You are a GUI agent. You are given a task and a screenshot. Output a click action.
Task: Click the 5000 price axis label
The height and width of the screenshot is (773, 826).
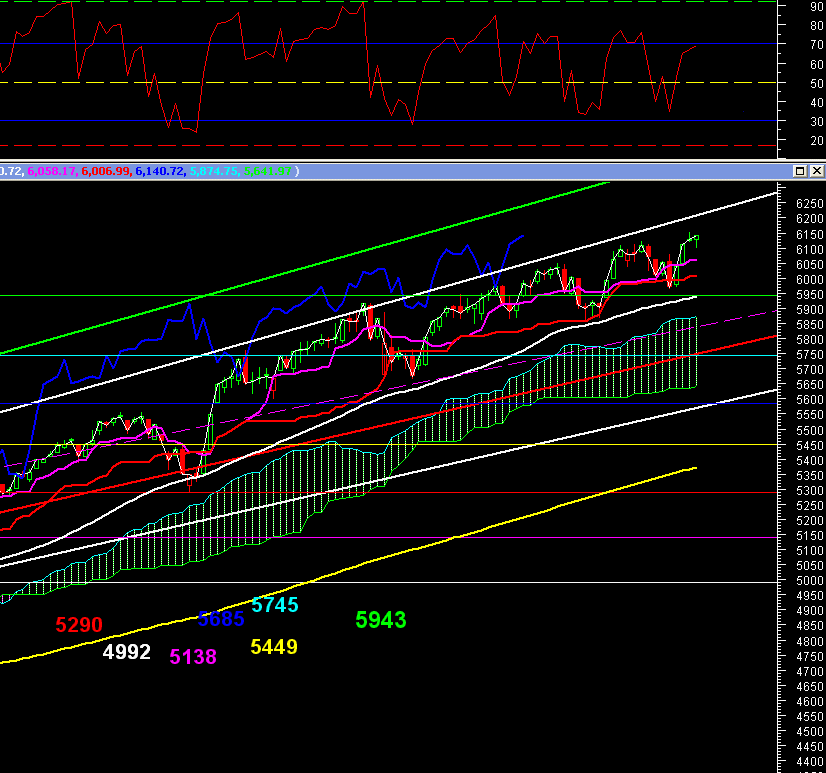coord(810,581)
